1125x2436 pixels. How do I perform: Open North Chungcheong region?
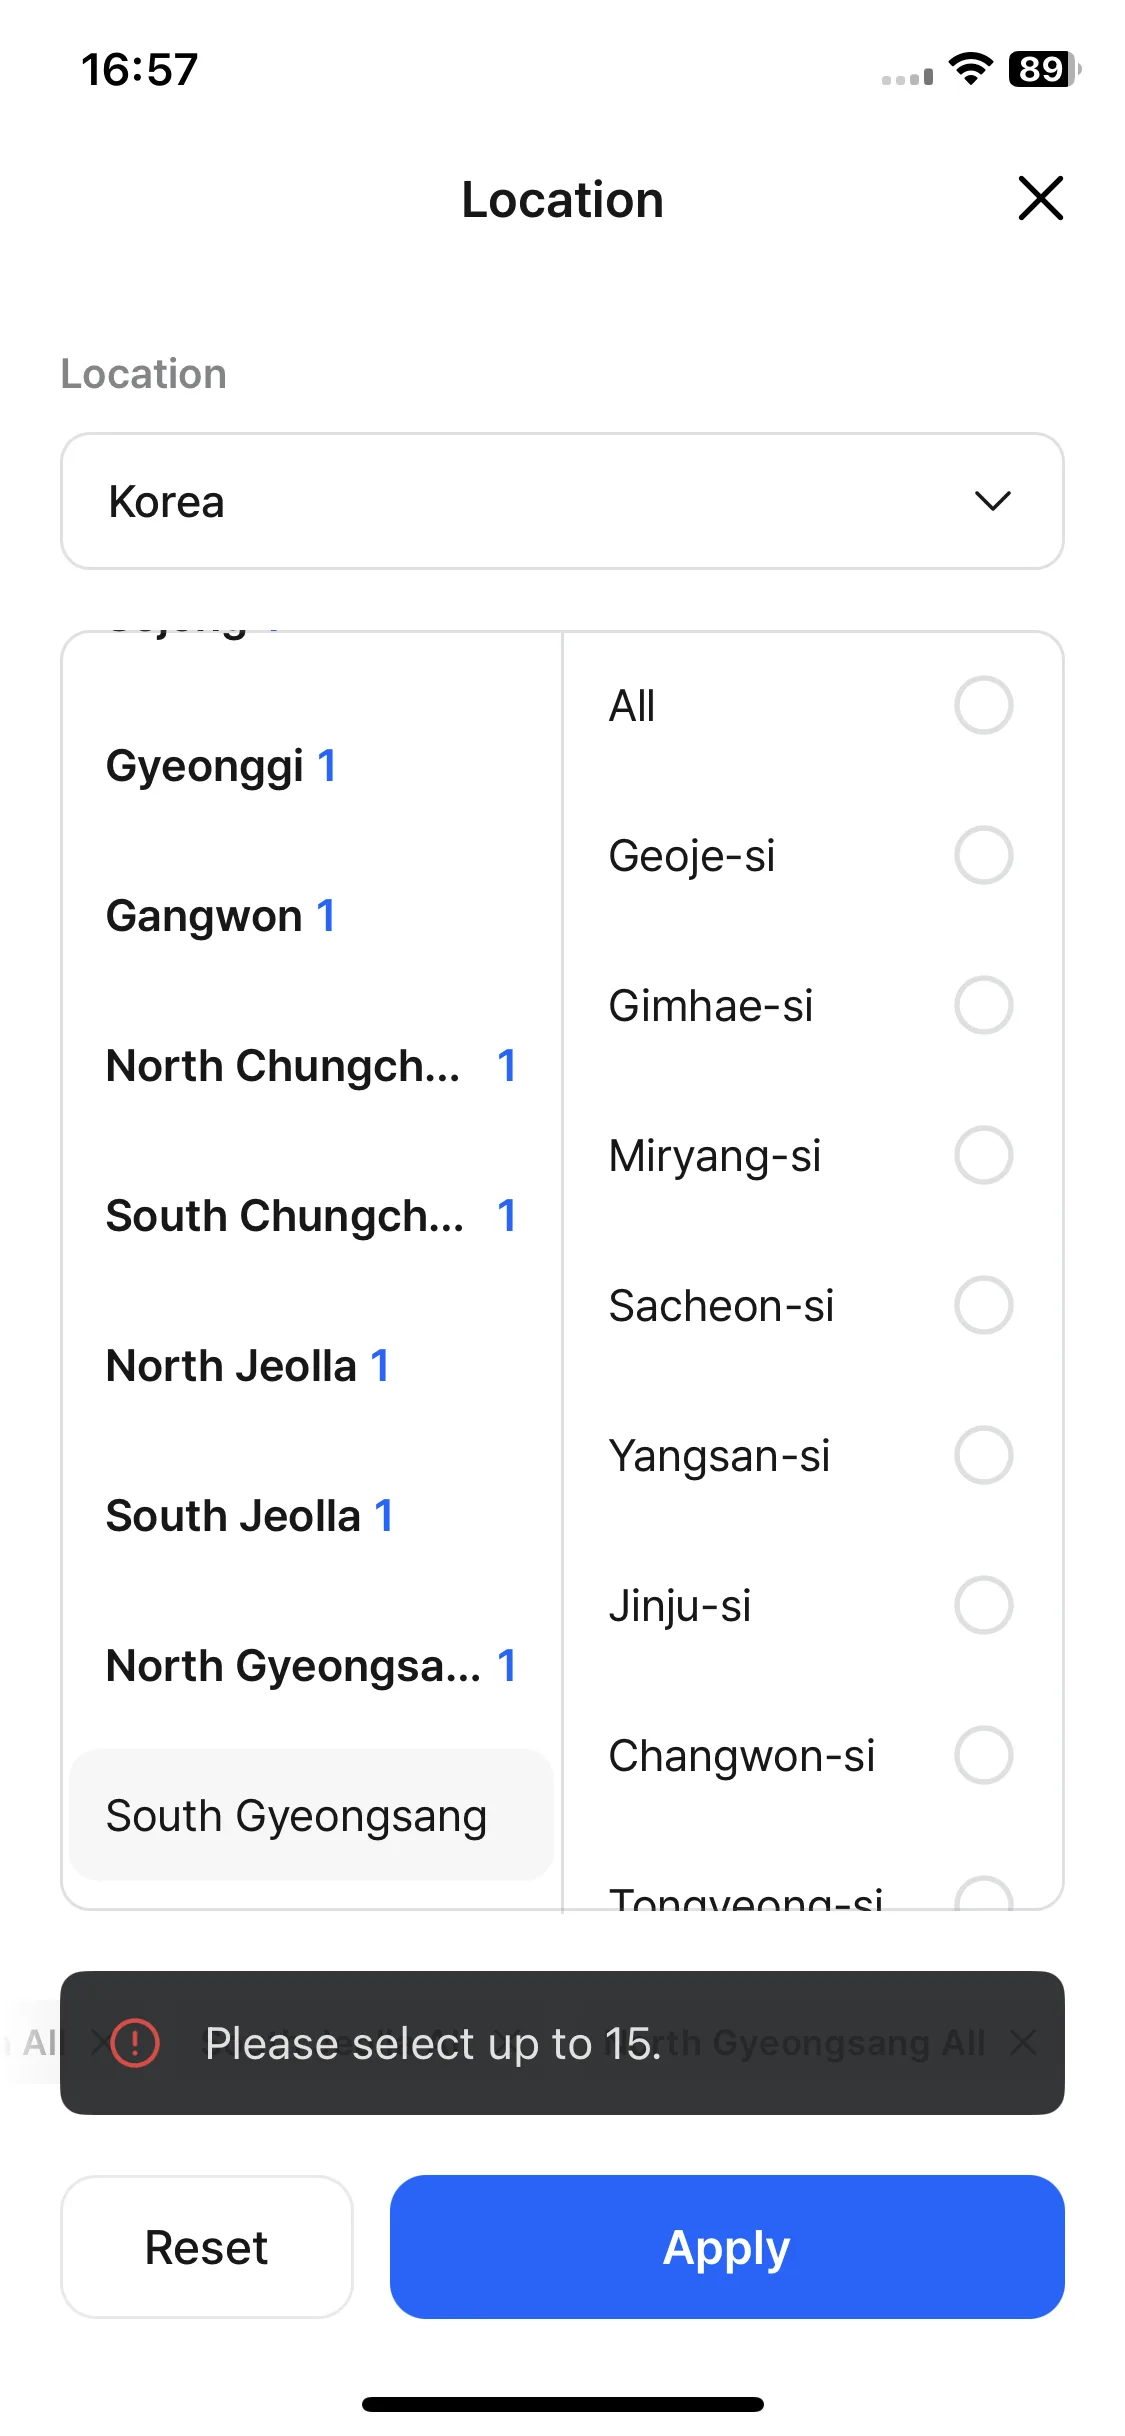311,1066
